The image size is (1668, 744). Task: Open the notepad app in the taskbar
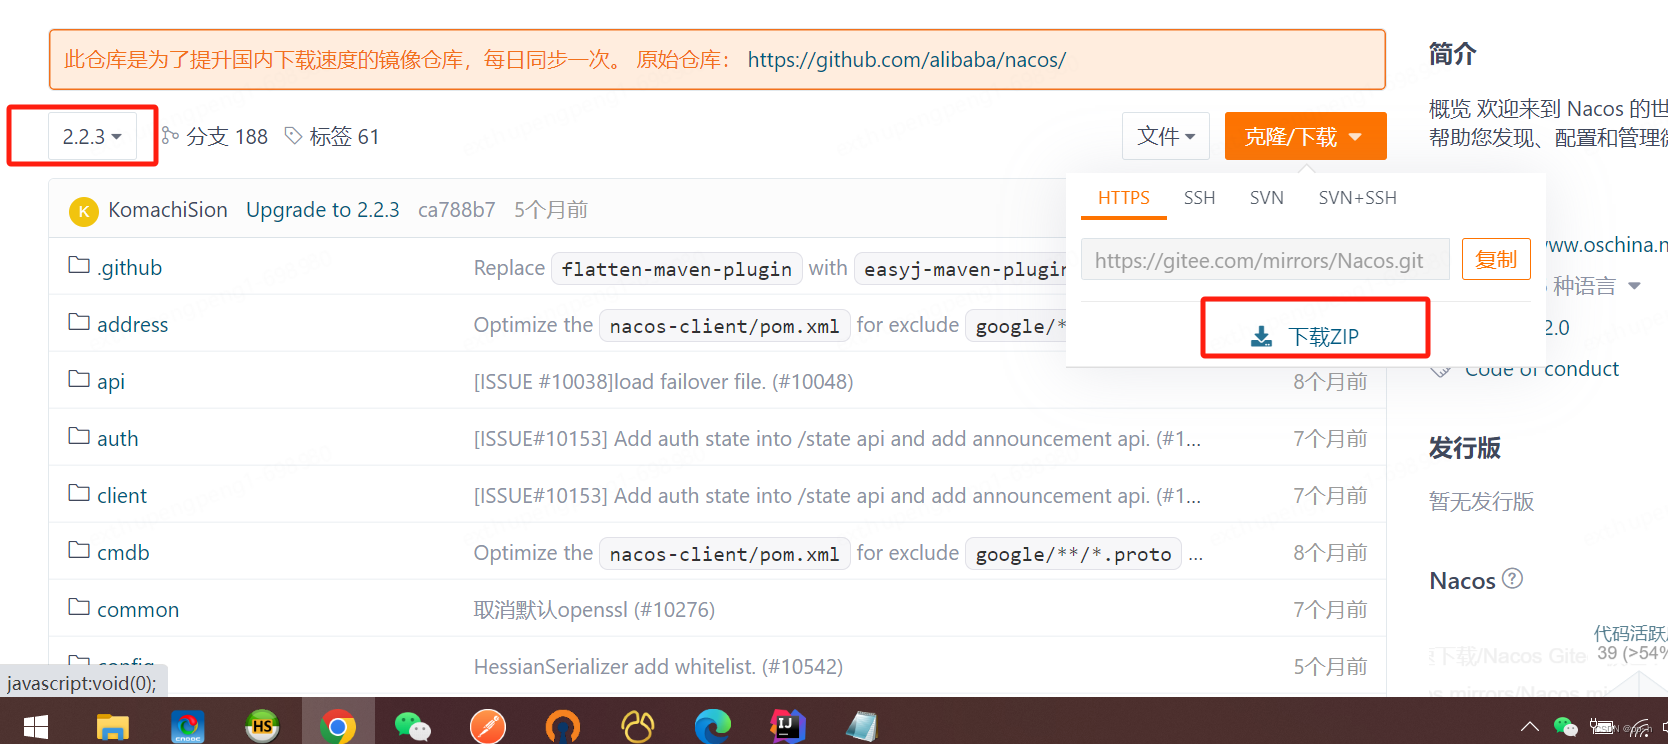click(861, 726)
